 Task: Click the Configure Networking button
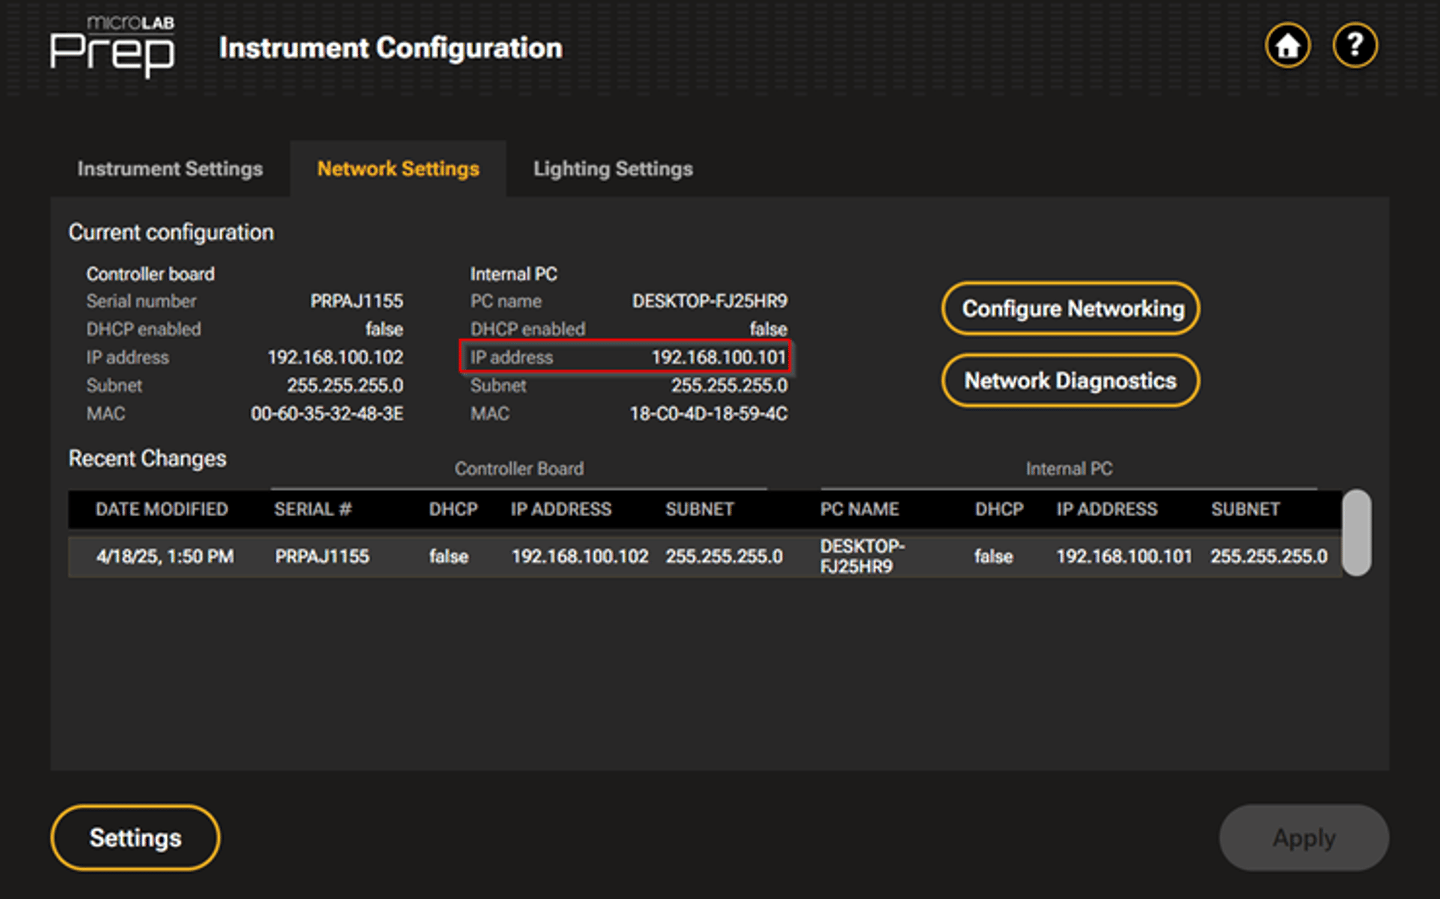[x=1071, y=309]
